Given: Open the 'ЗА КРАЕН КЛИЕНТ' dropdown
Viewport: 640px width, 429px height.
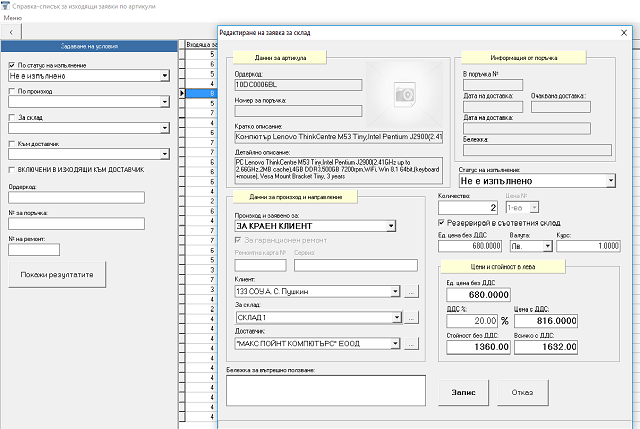Looking at the screenshot, I should (391, 226).
